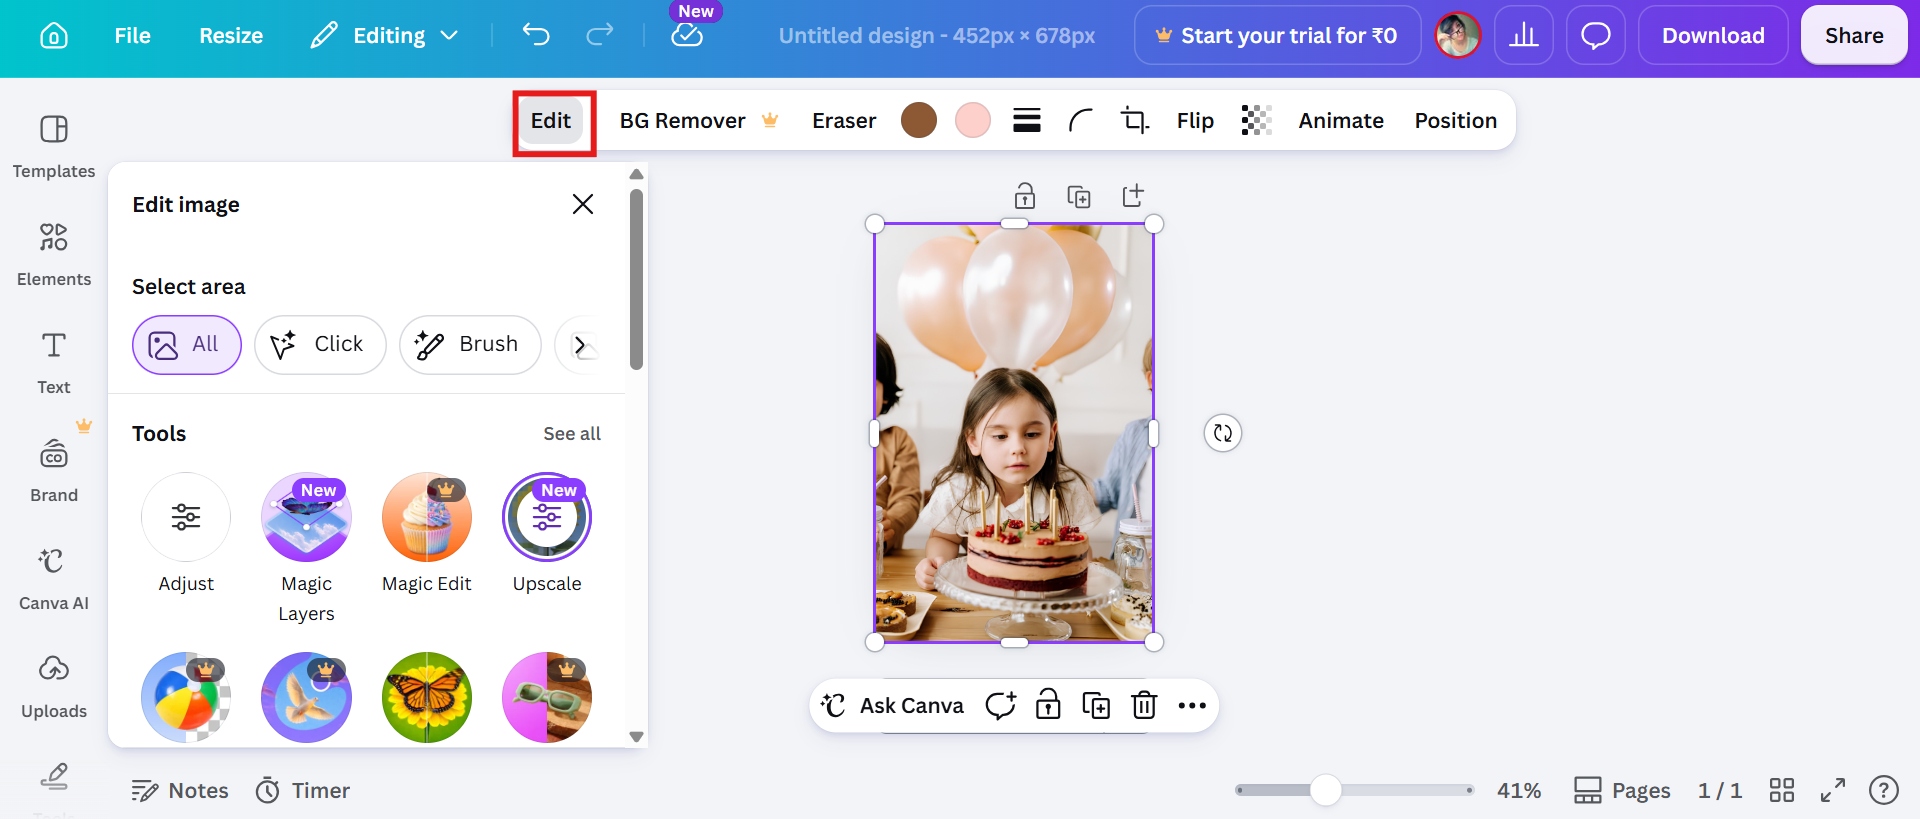
Task: Open the profile avatar menu
Action: coord(1457,36)
